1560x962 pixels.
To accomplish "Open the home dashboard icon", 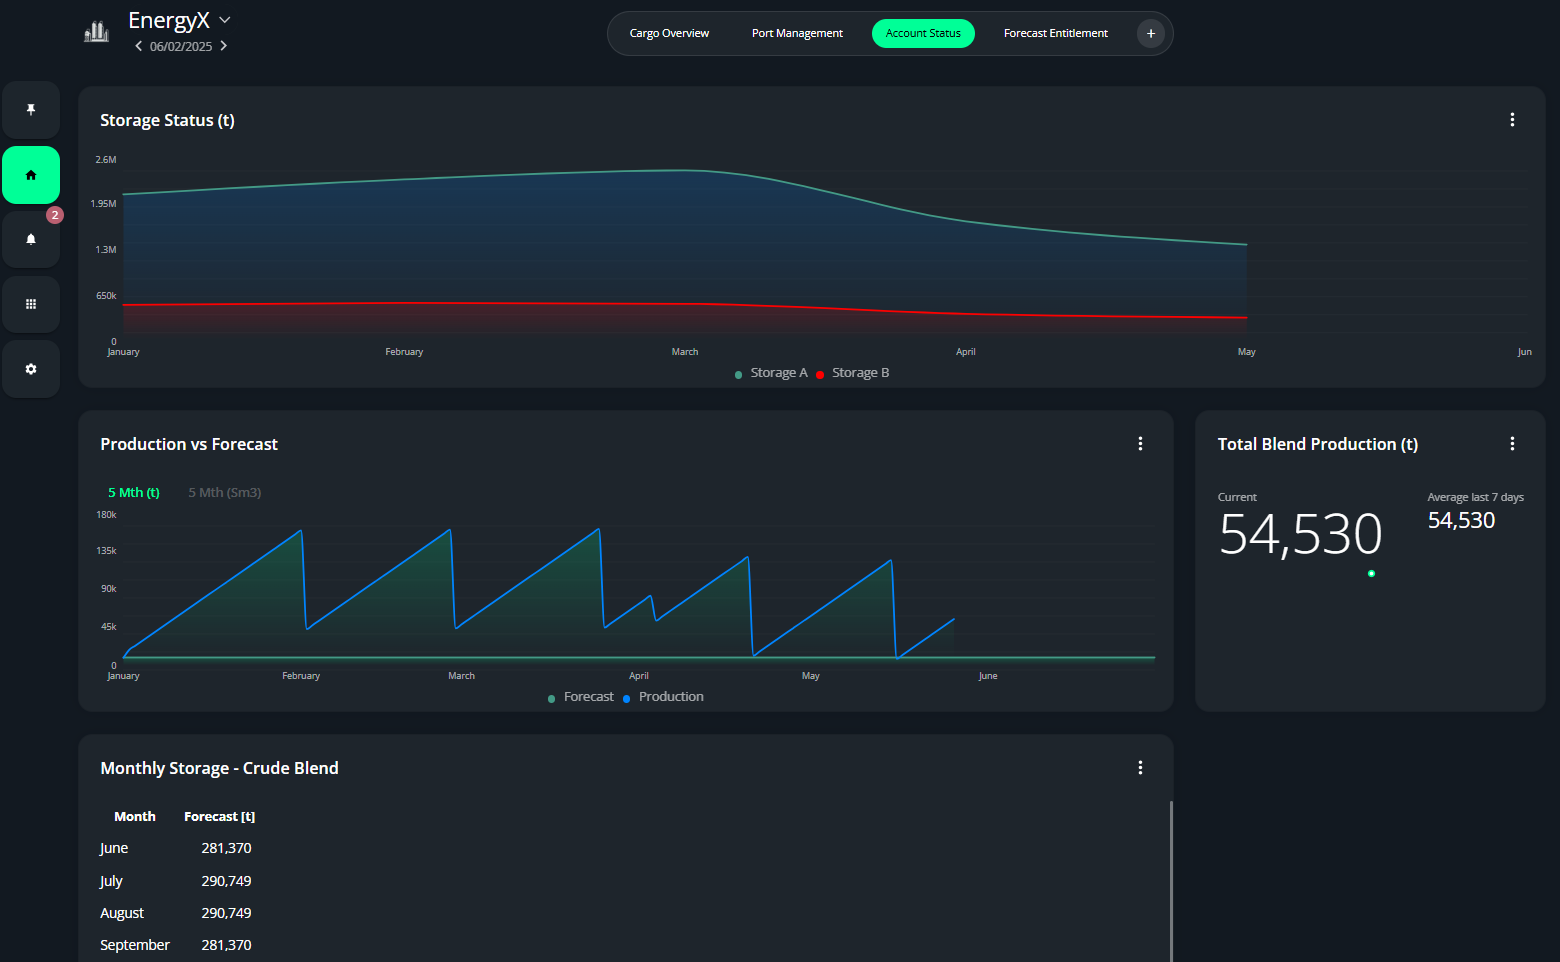I will click(31, 175).
